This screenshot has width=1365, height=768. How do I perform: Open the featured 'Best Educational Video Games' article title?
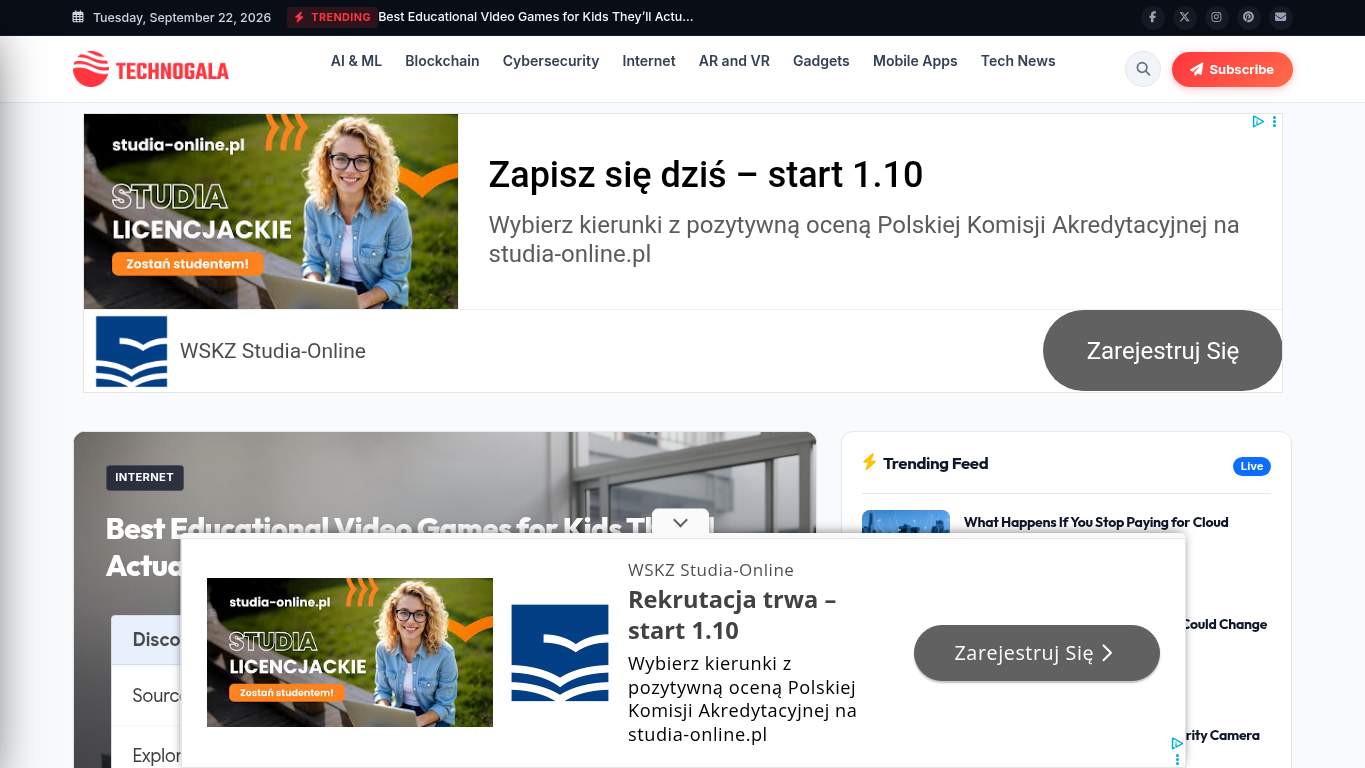tap(410, 545)
